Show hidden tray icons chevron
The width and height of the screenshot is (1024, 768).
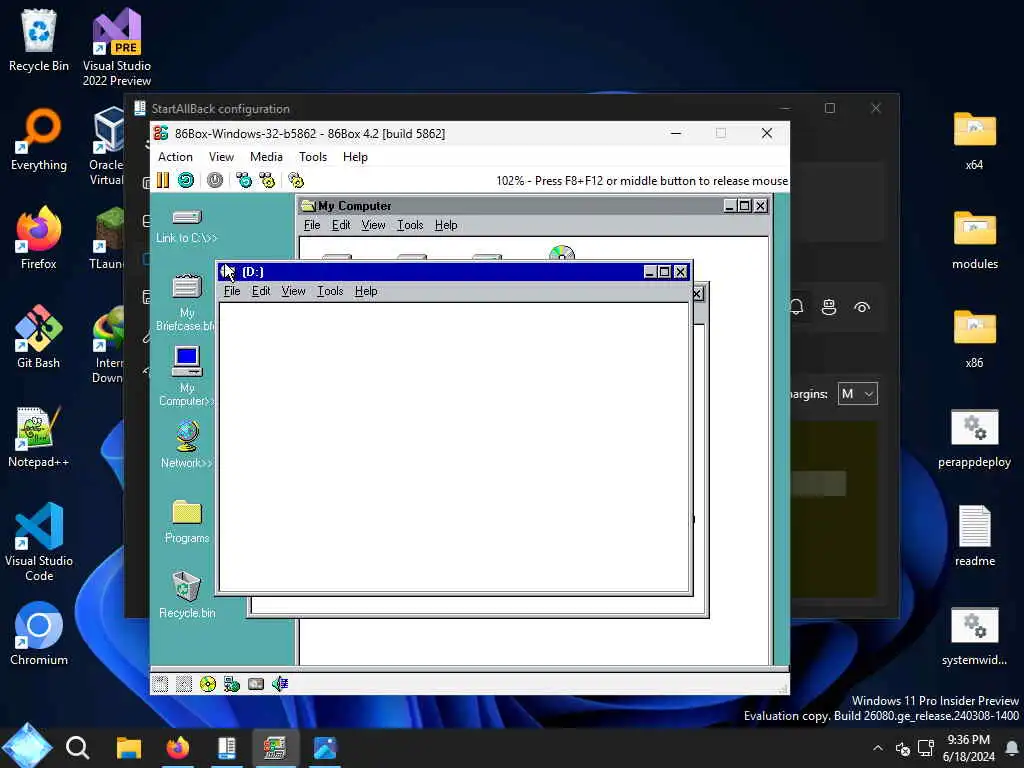point(878,748)
